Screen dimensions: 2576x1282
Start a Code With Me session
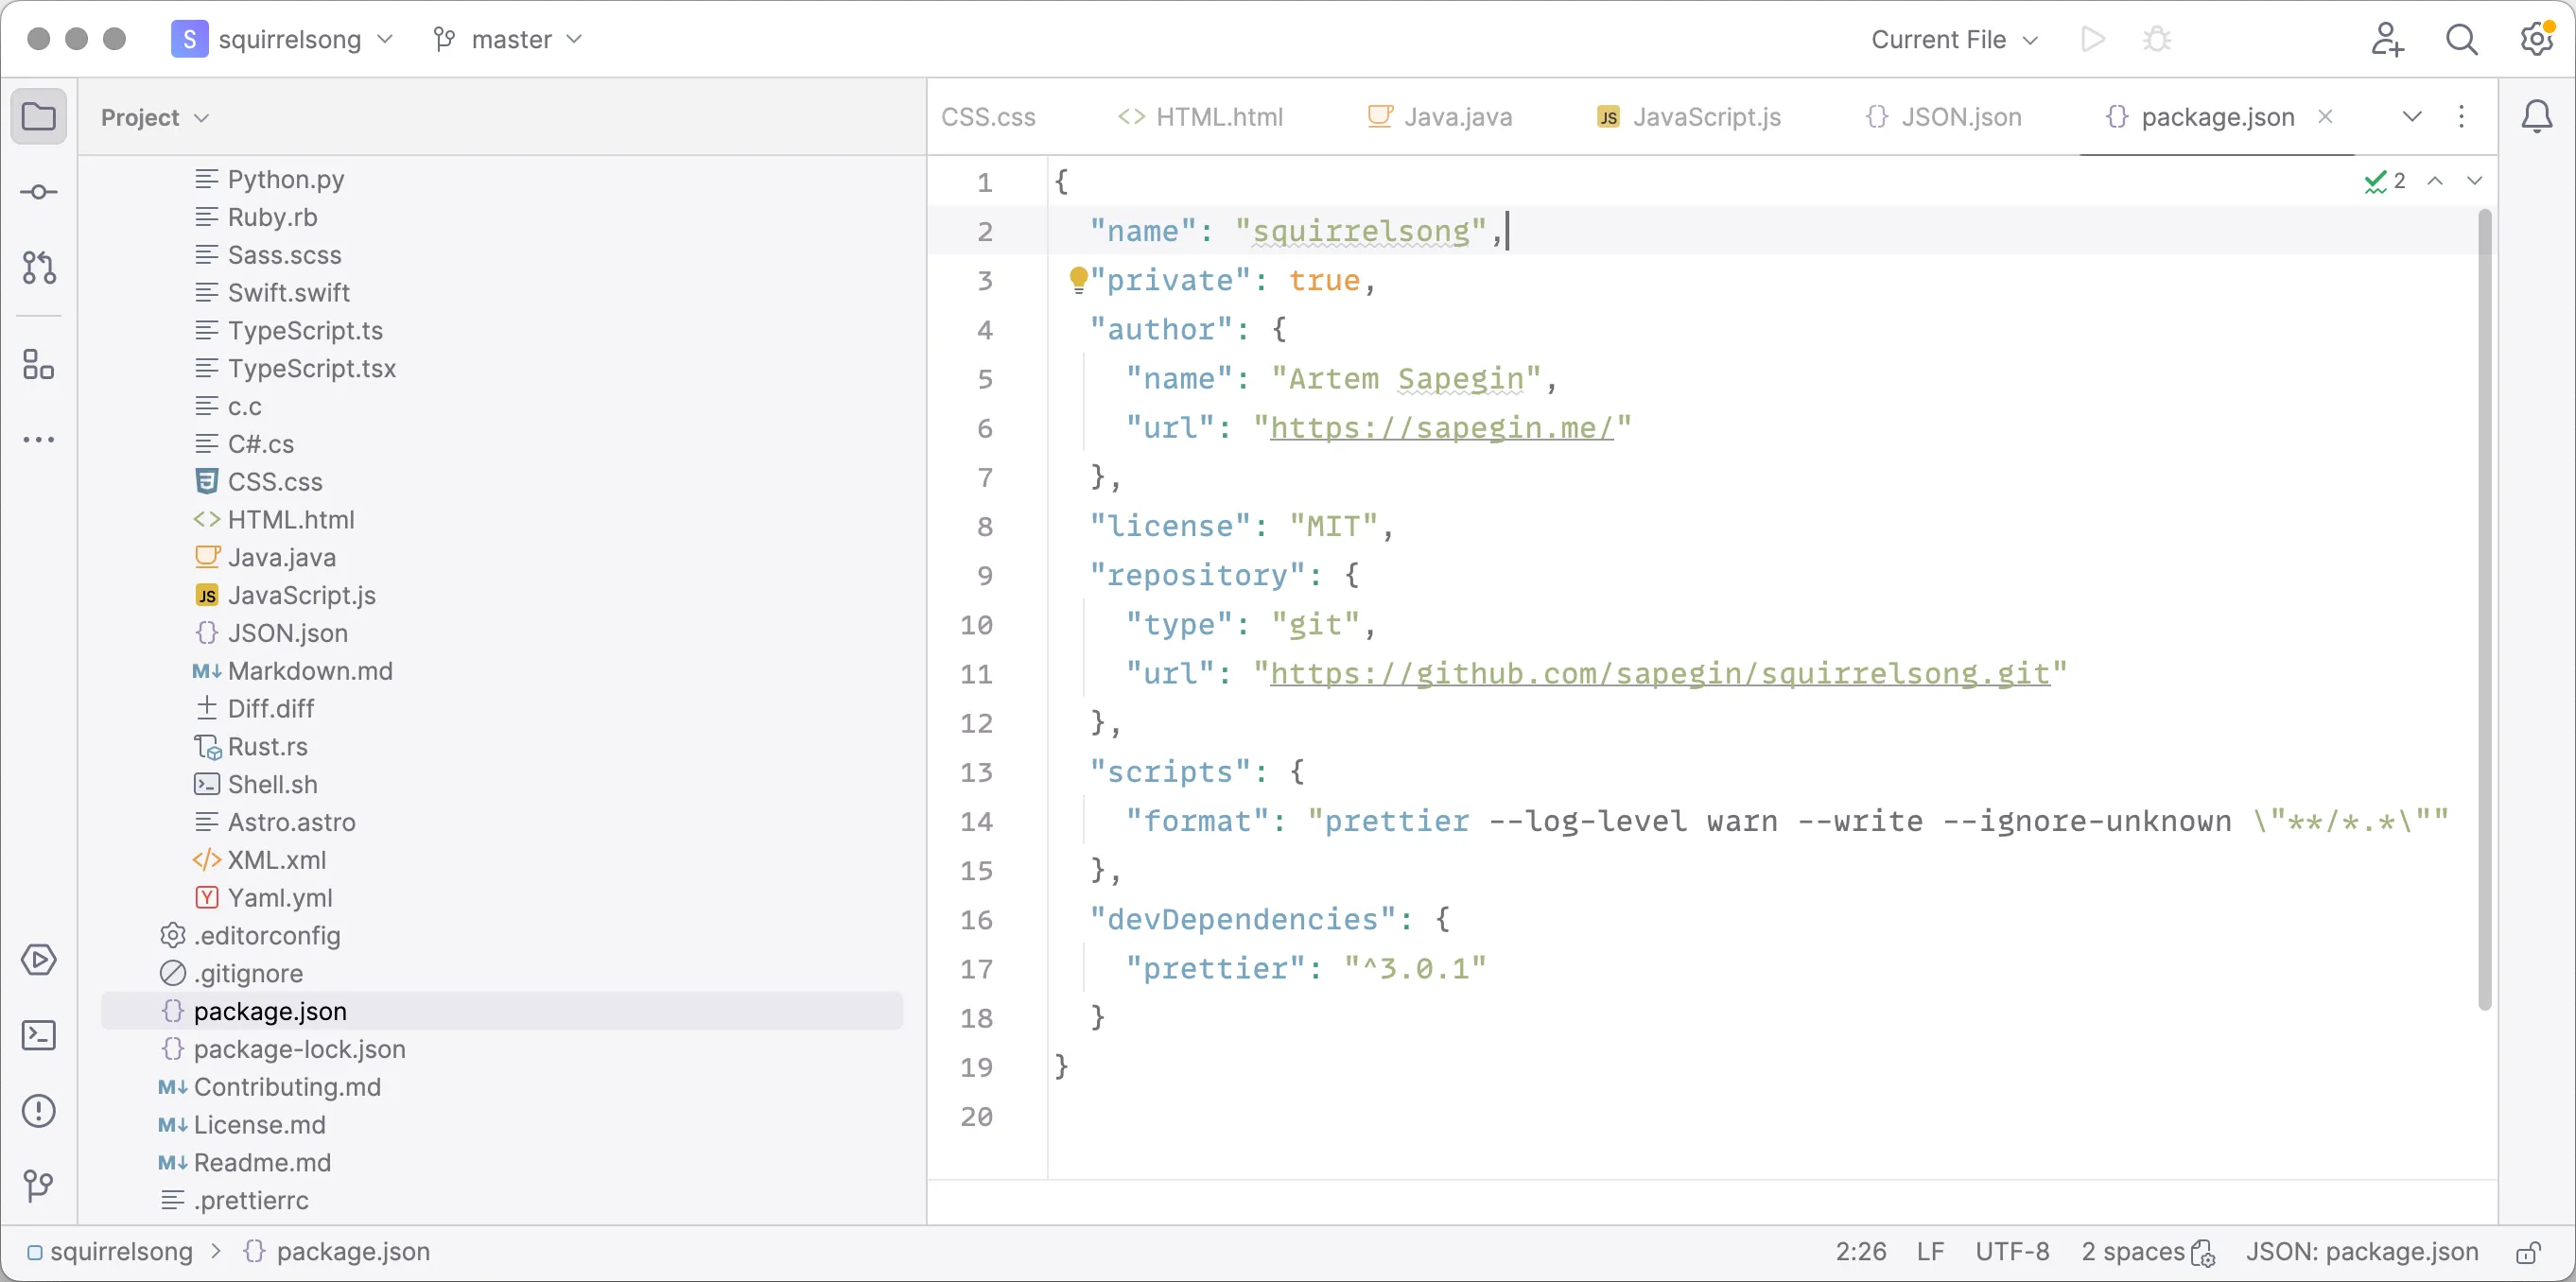[2387, 40]
